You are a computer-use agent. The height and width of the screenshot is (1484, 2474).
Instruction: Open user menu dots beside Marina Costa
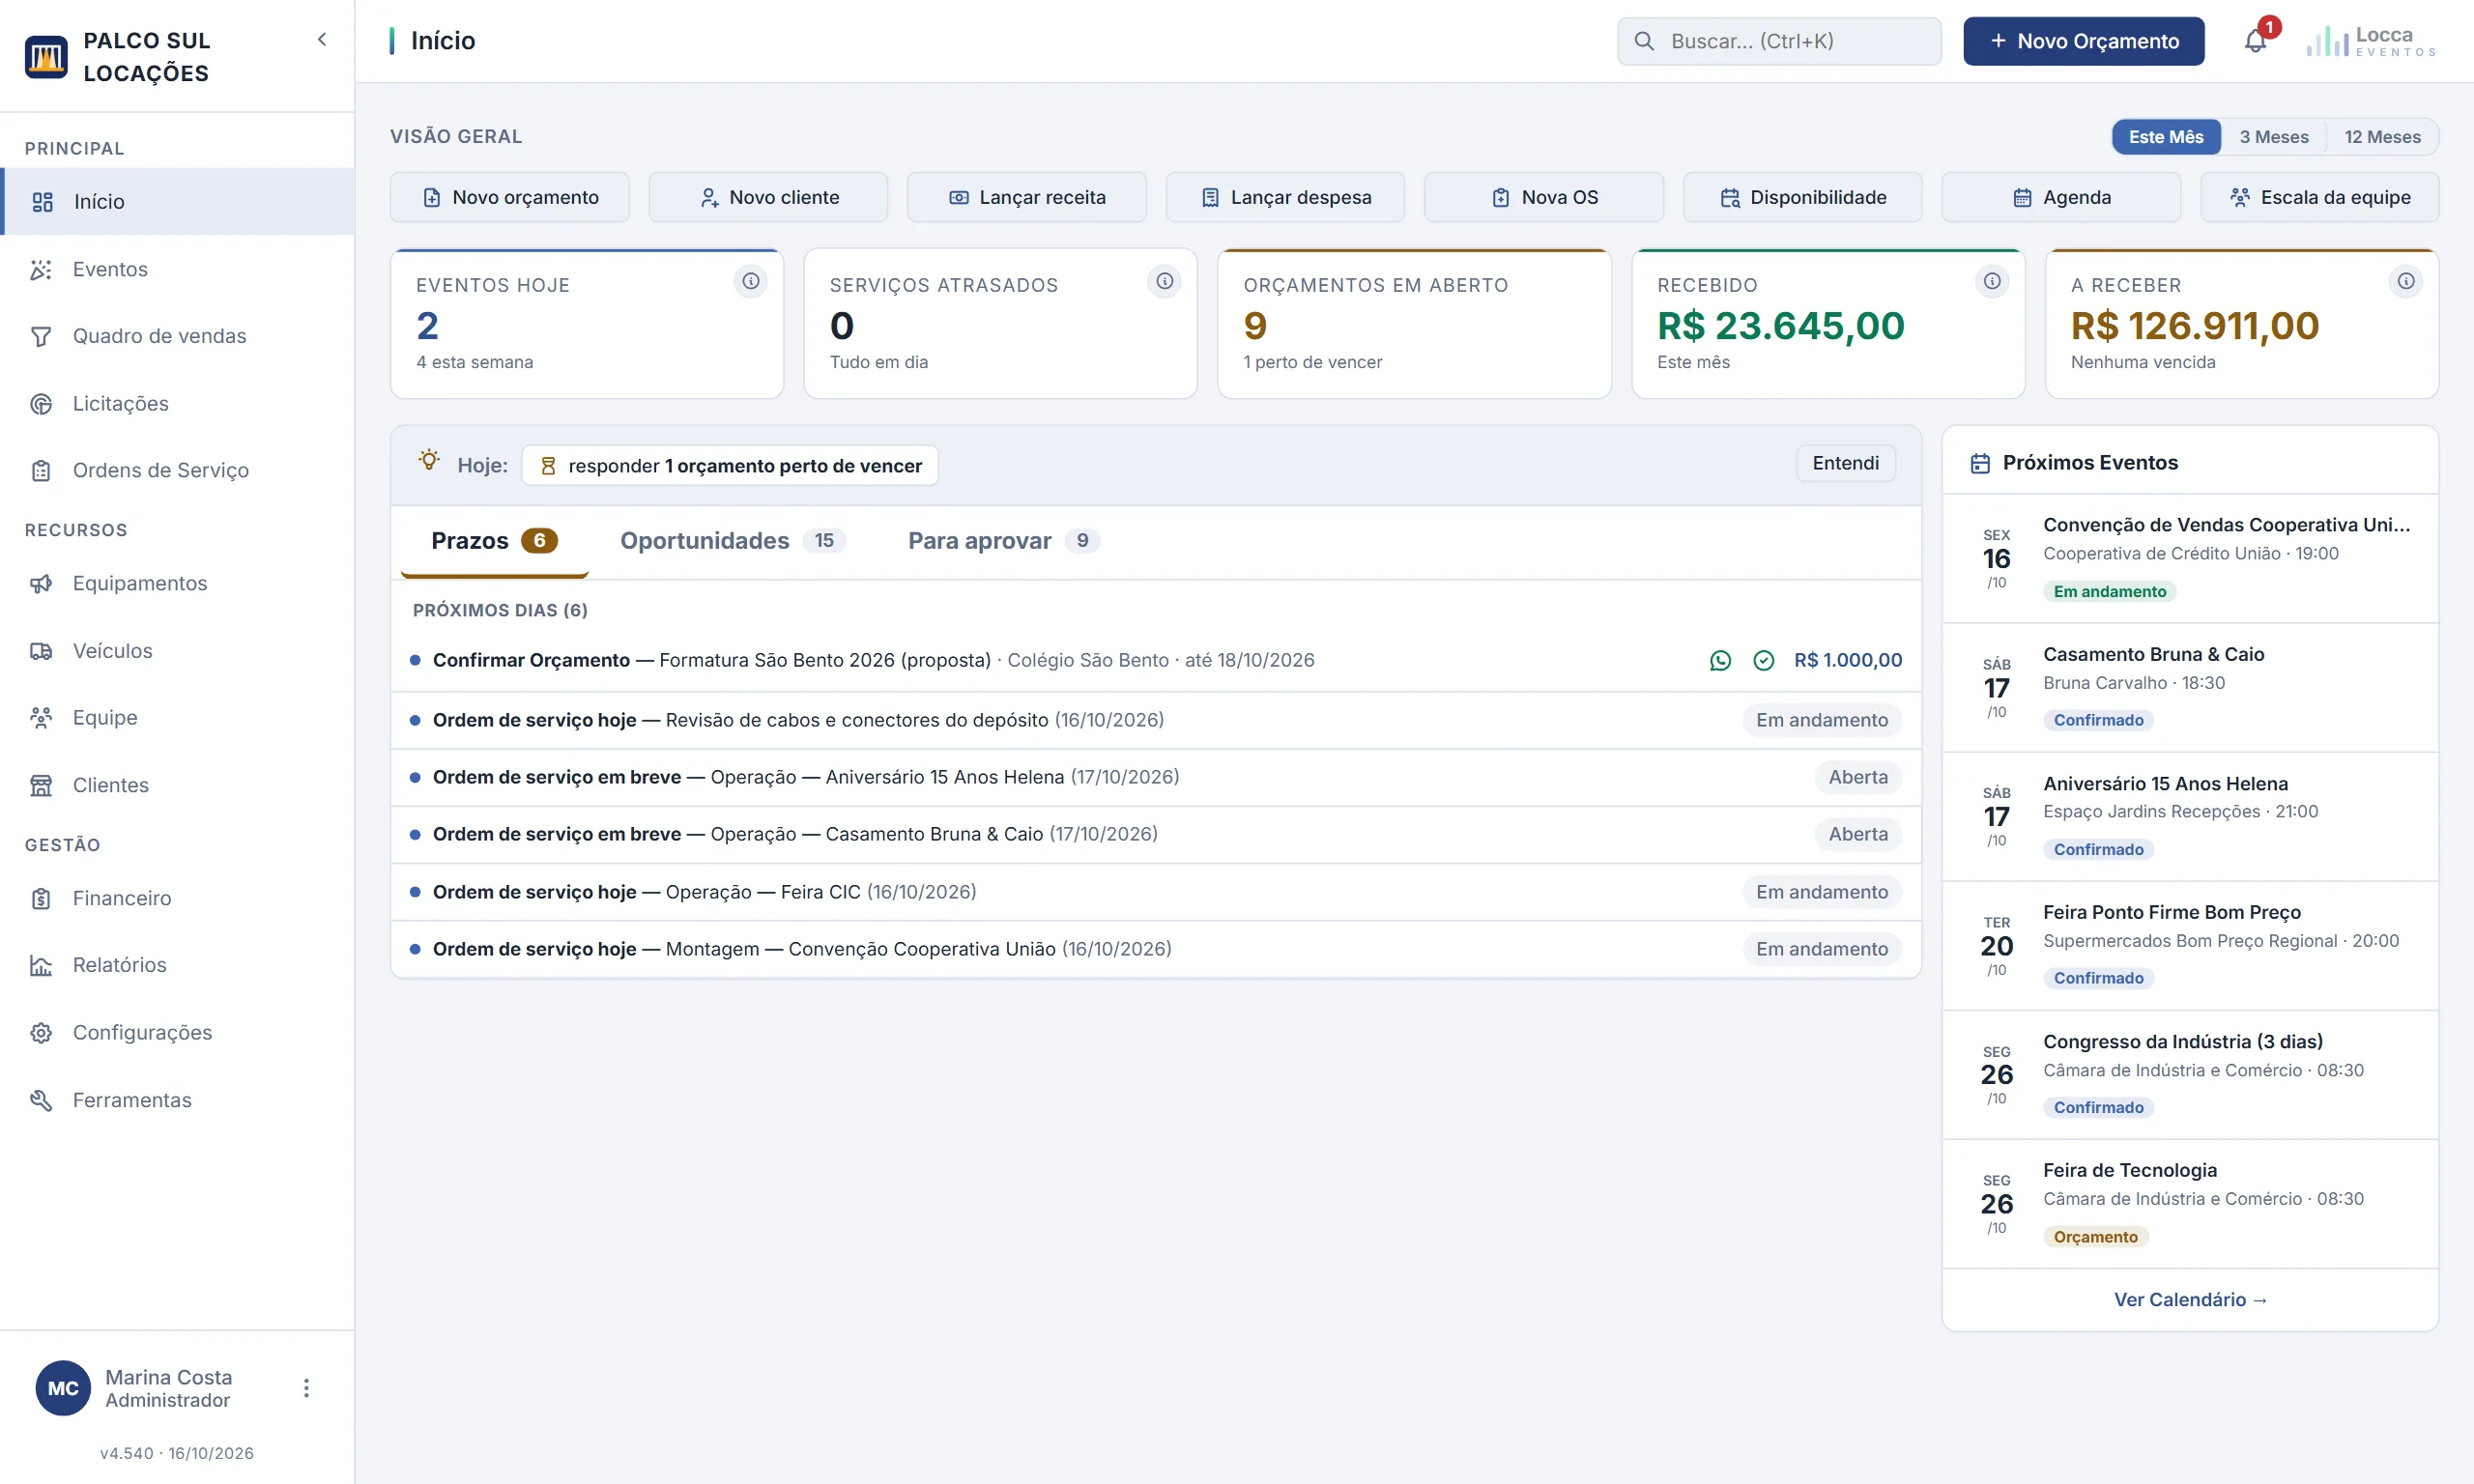[x=306, y=1388]
